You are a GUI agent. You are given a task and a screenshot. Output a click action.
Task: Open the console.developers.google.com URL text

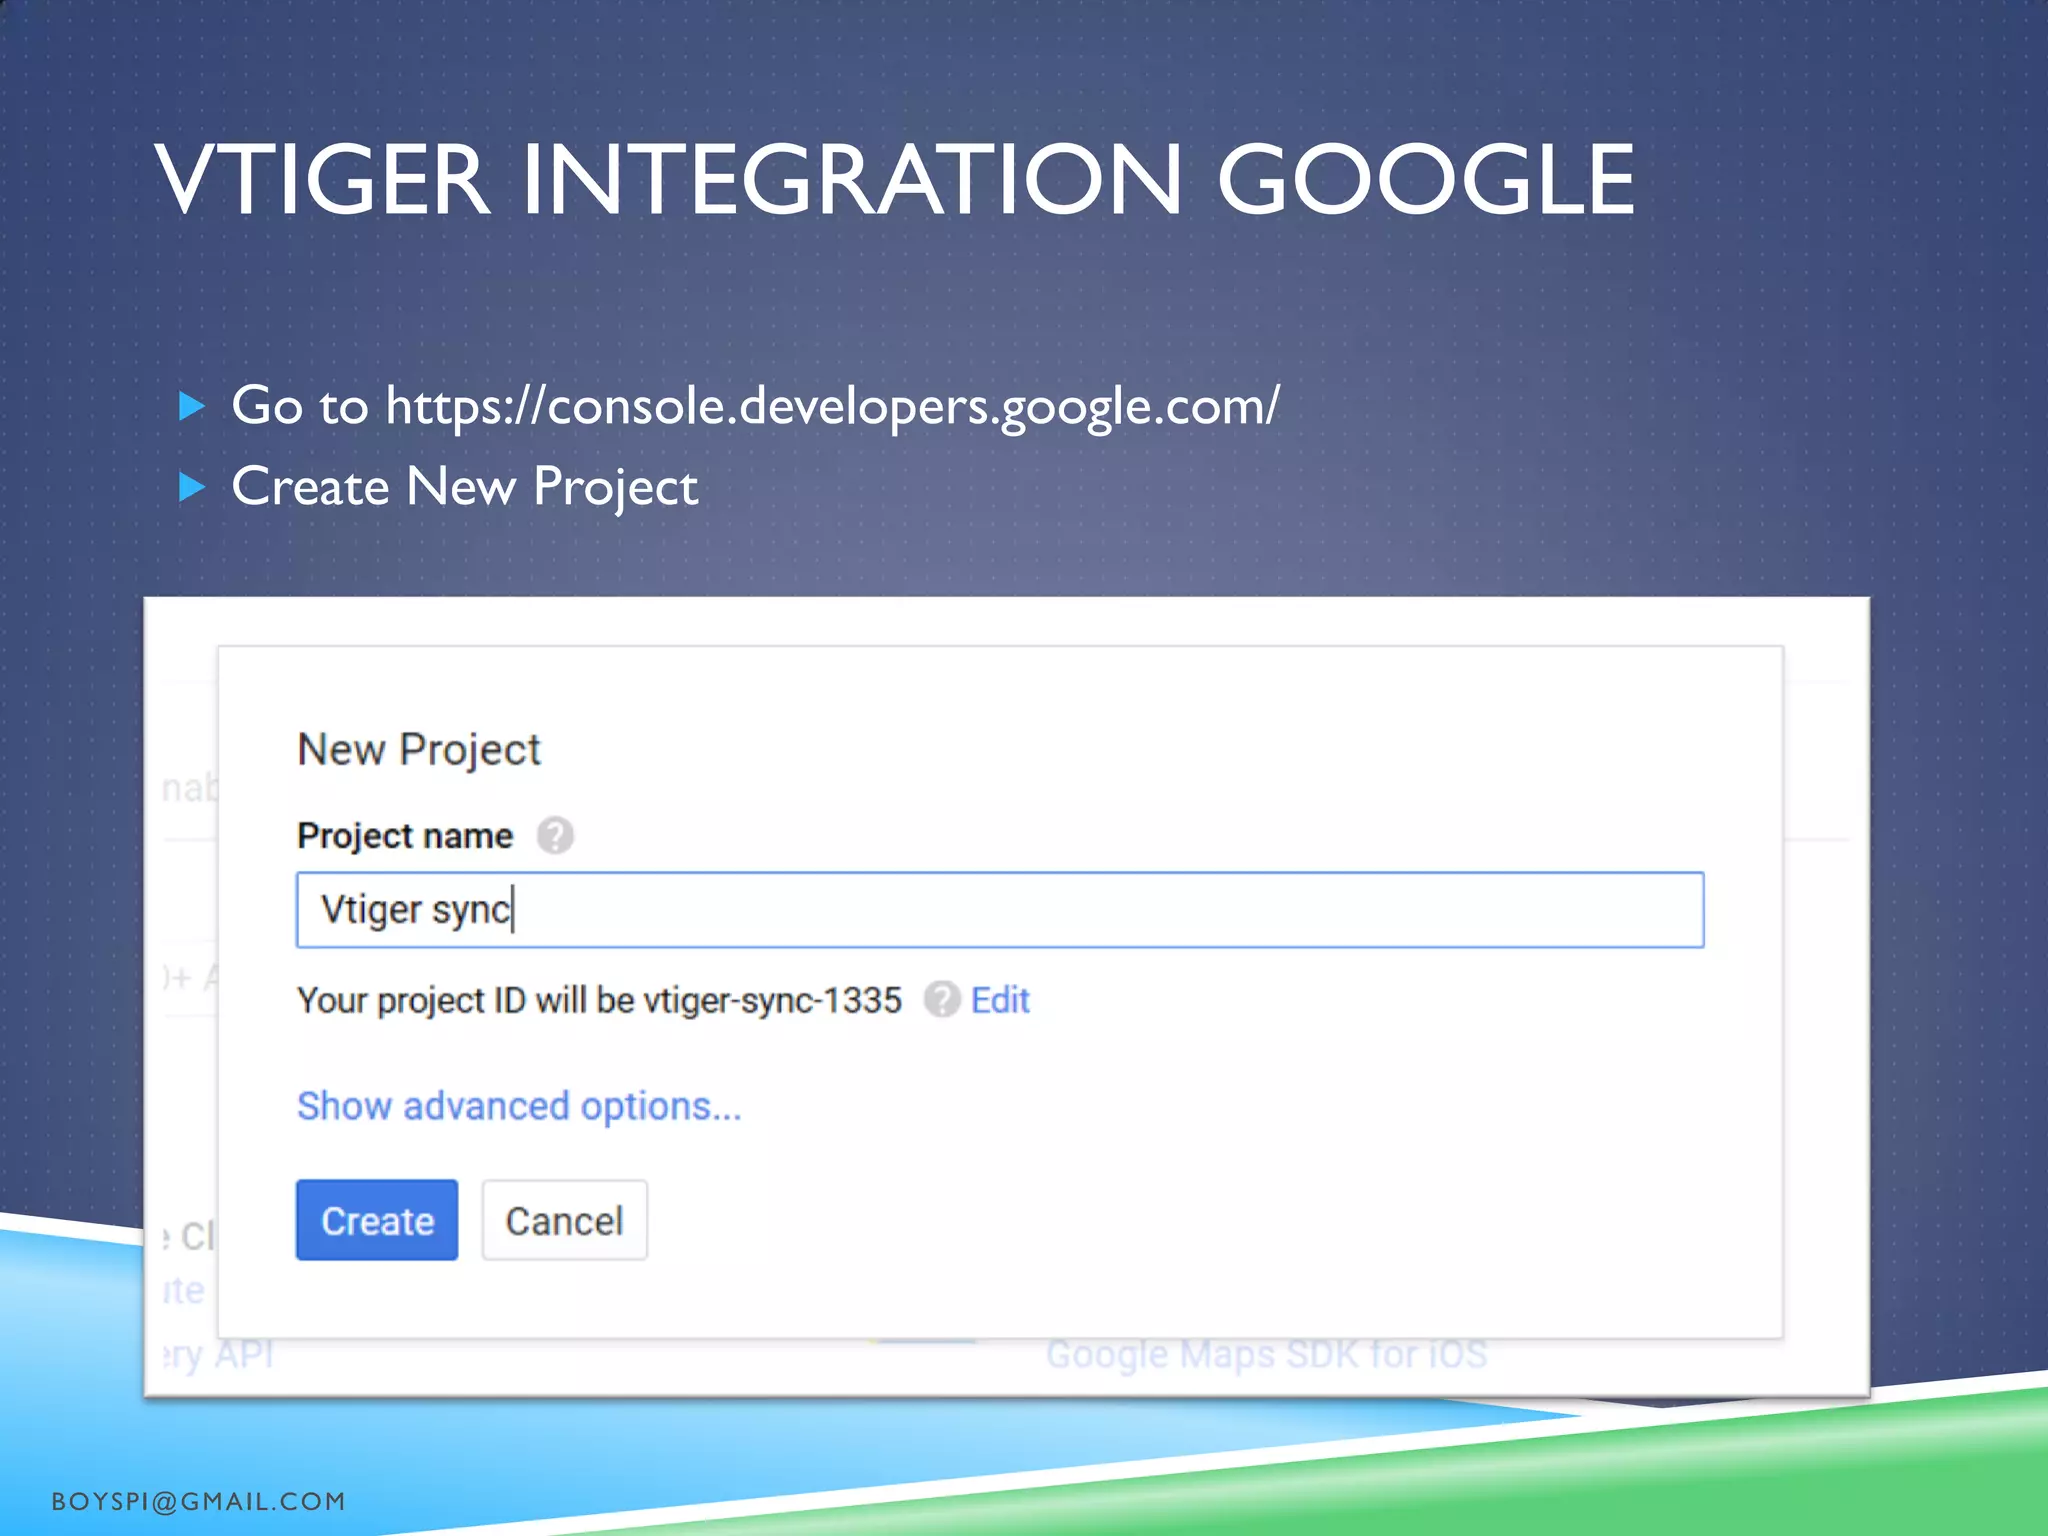833,406
